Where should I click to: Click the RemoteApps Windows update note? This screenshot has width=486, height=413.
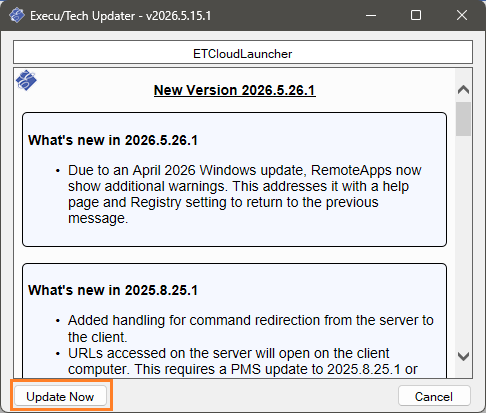tap(245, 194)
